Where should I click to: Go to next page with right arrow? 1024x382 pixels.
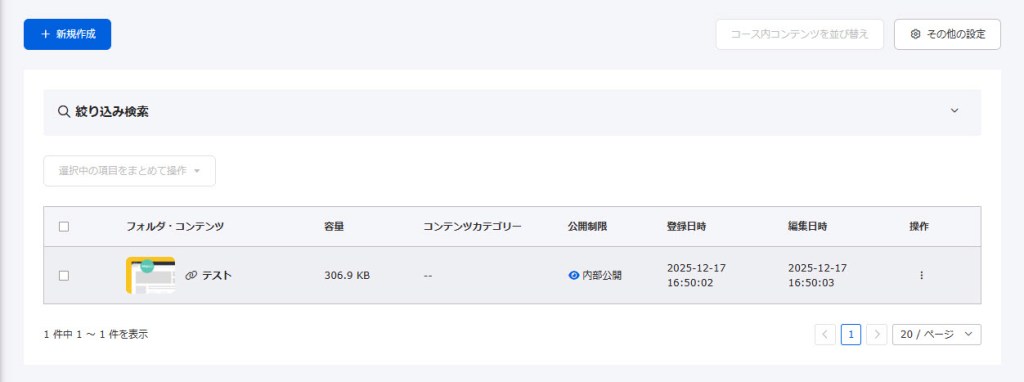pyautogui.click(x=876, y=334)
